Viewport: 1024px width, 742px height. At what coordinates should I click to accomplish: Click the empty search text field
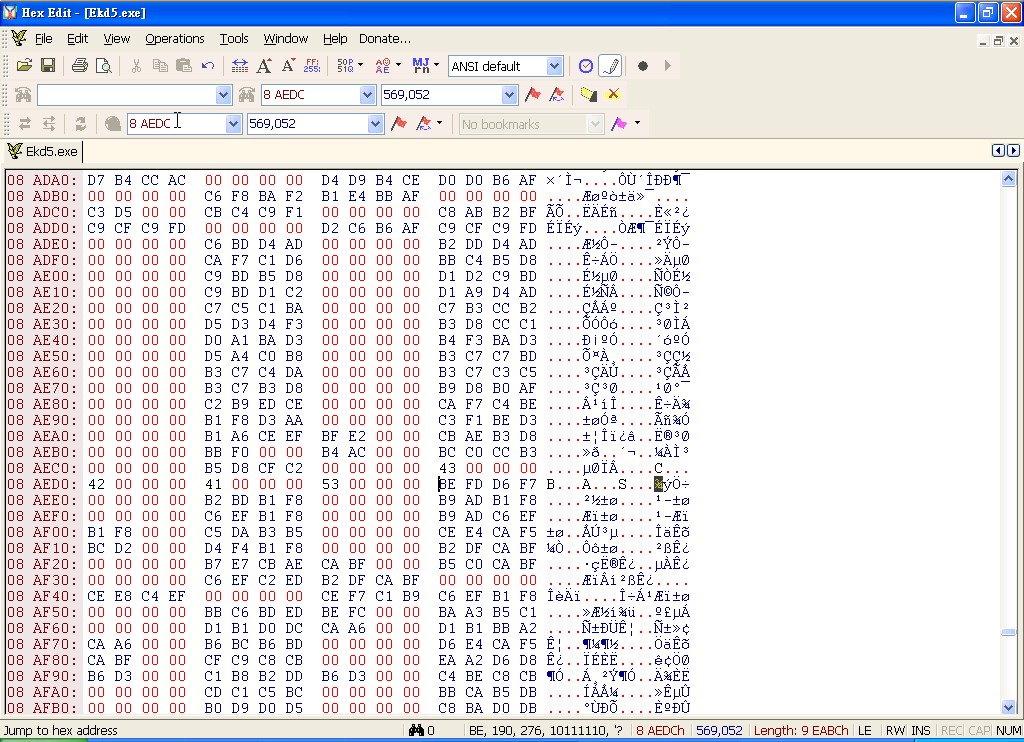(127, 95)
